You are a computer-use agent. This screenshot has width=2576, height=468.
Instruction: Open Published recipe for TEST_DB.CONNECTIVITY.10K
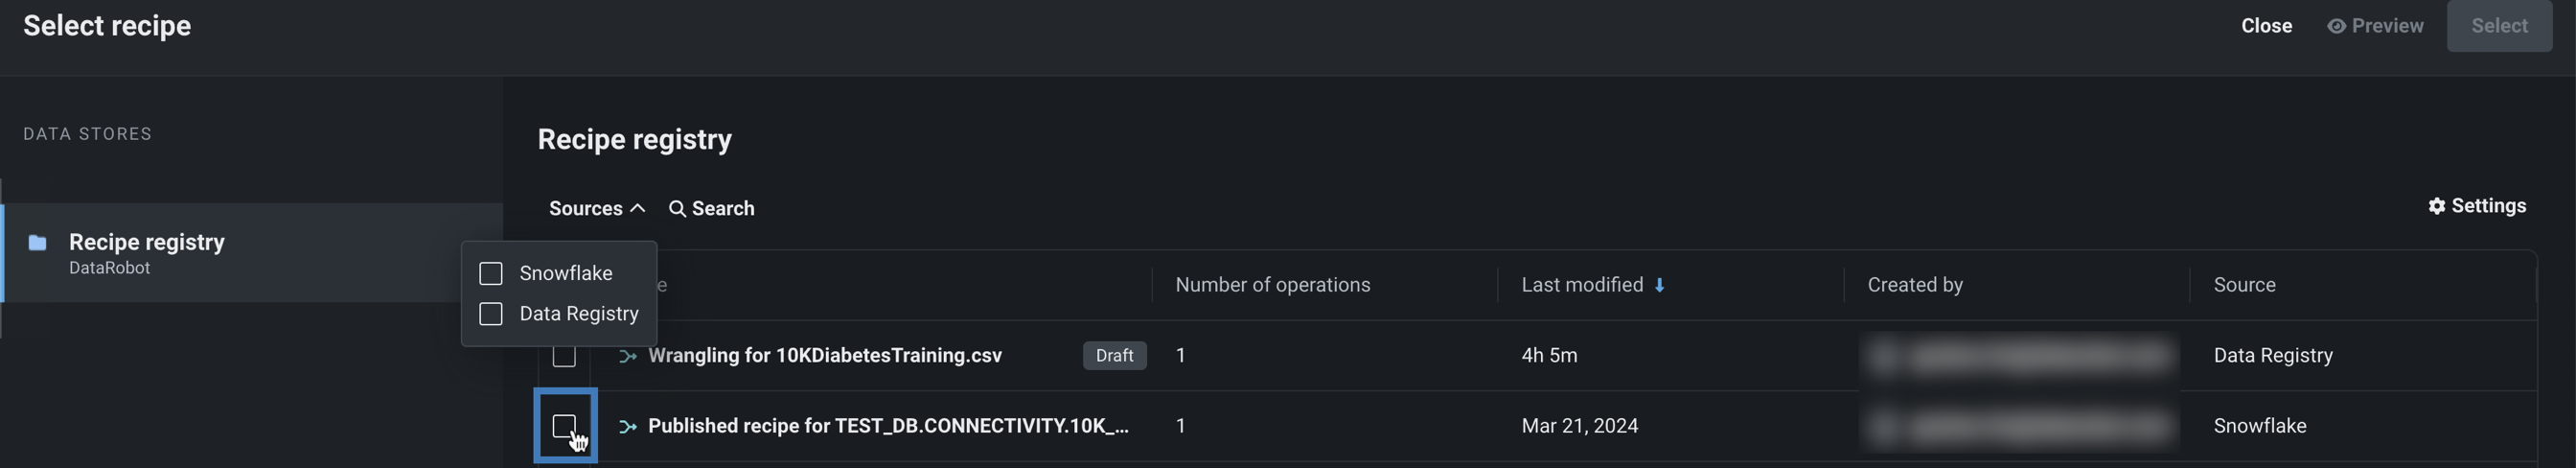click(888, 426)
